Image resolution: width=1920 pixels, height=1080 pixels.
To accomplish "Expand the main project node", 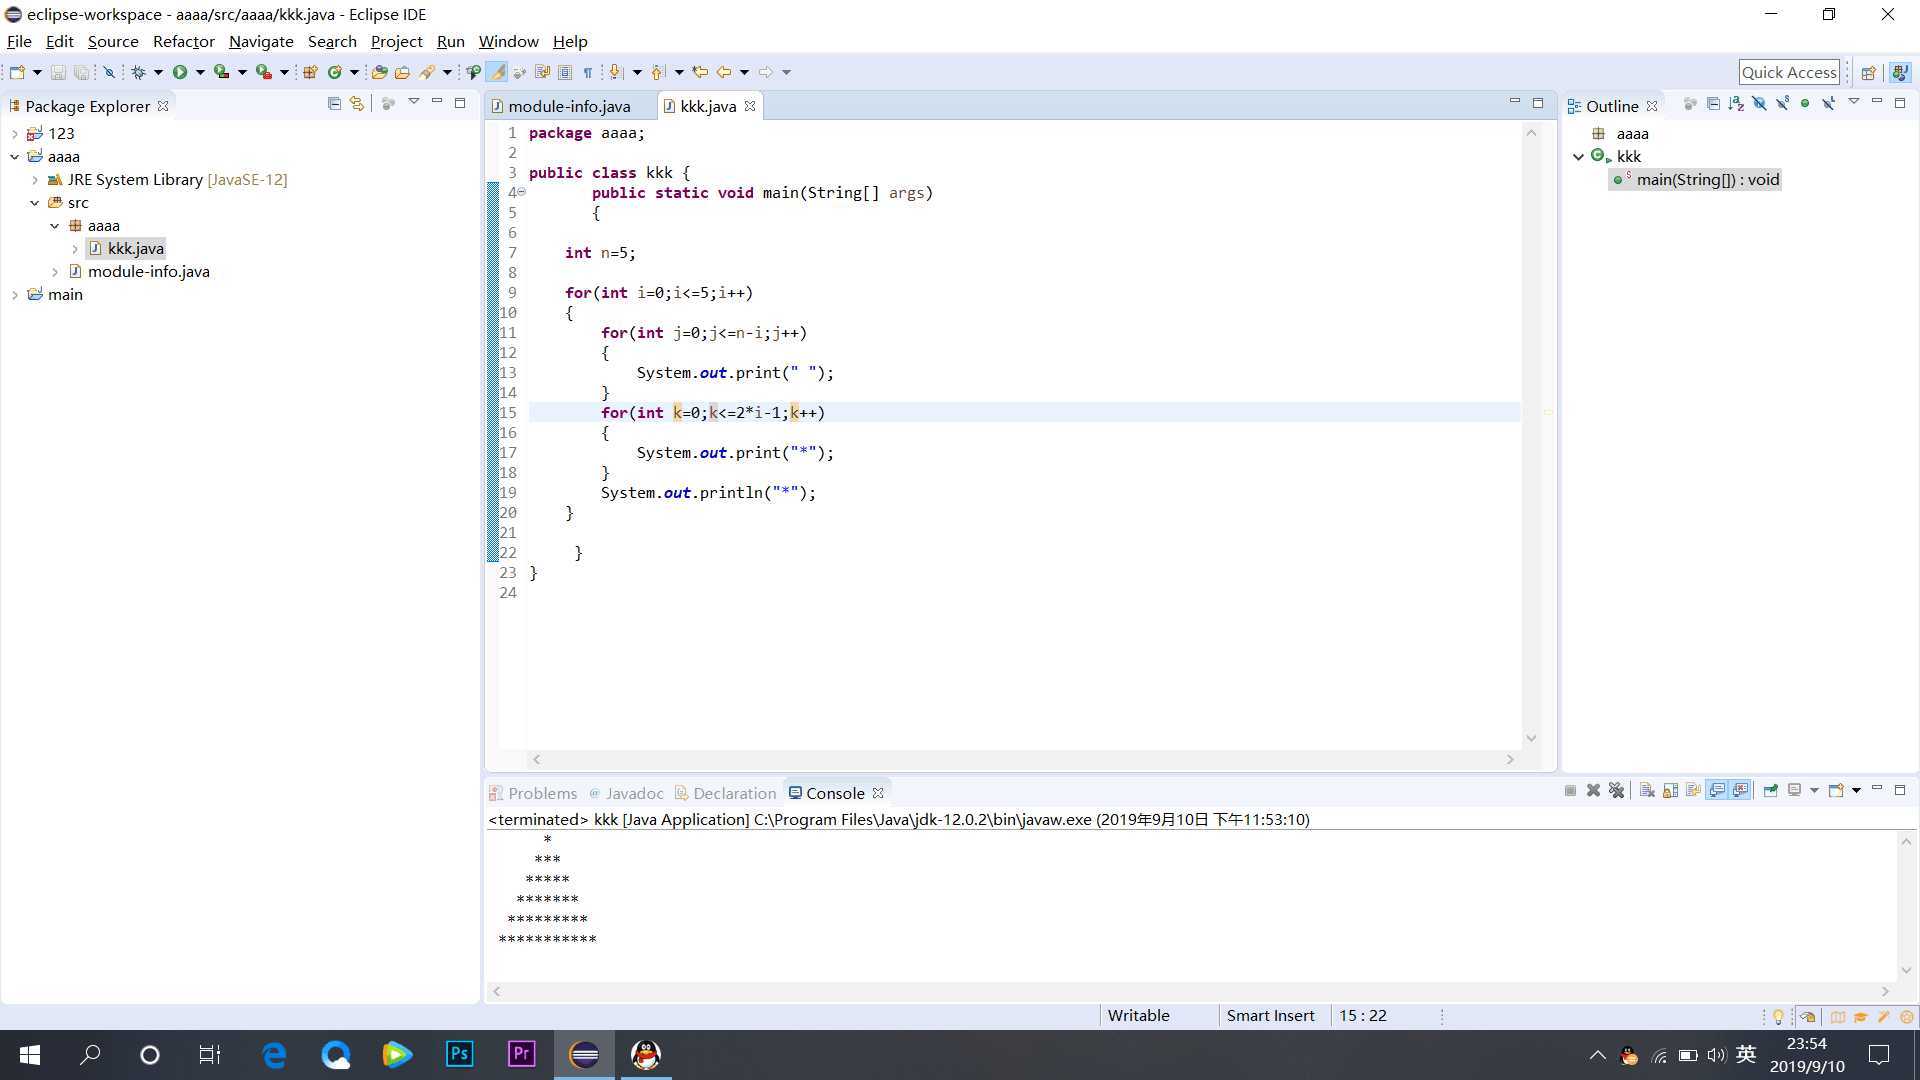I will tap(15, 295).
